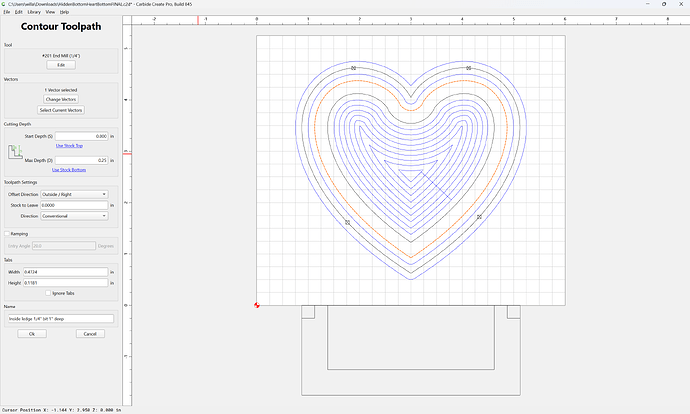Select tab marker at lower right of heart
Image resolution: width=690 pixels, height=414 pixels.
[x=479, y=217]
